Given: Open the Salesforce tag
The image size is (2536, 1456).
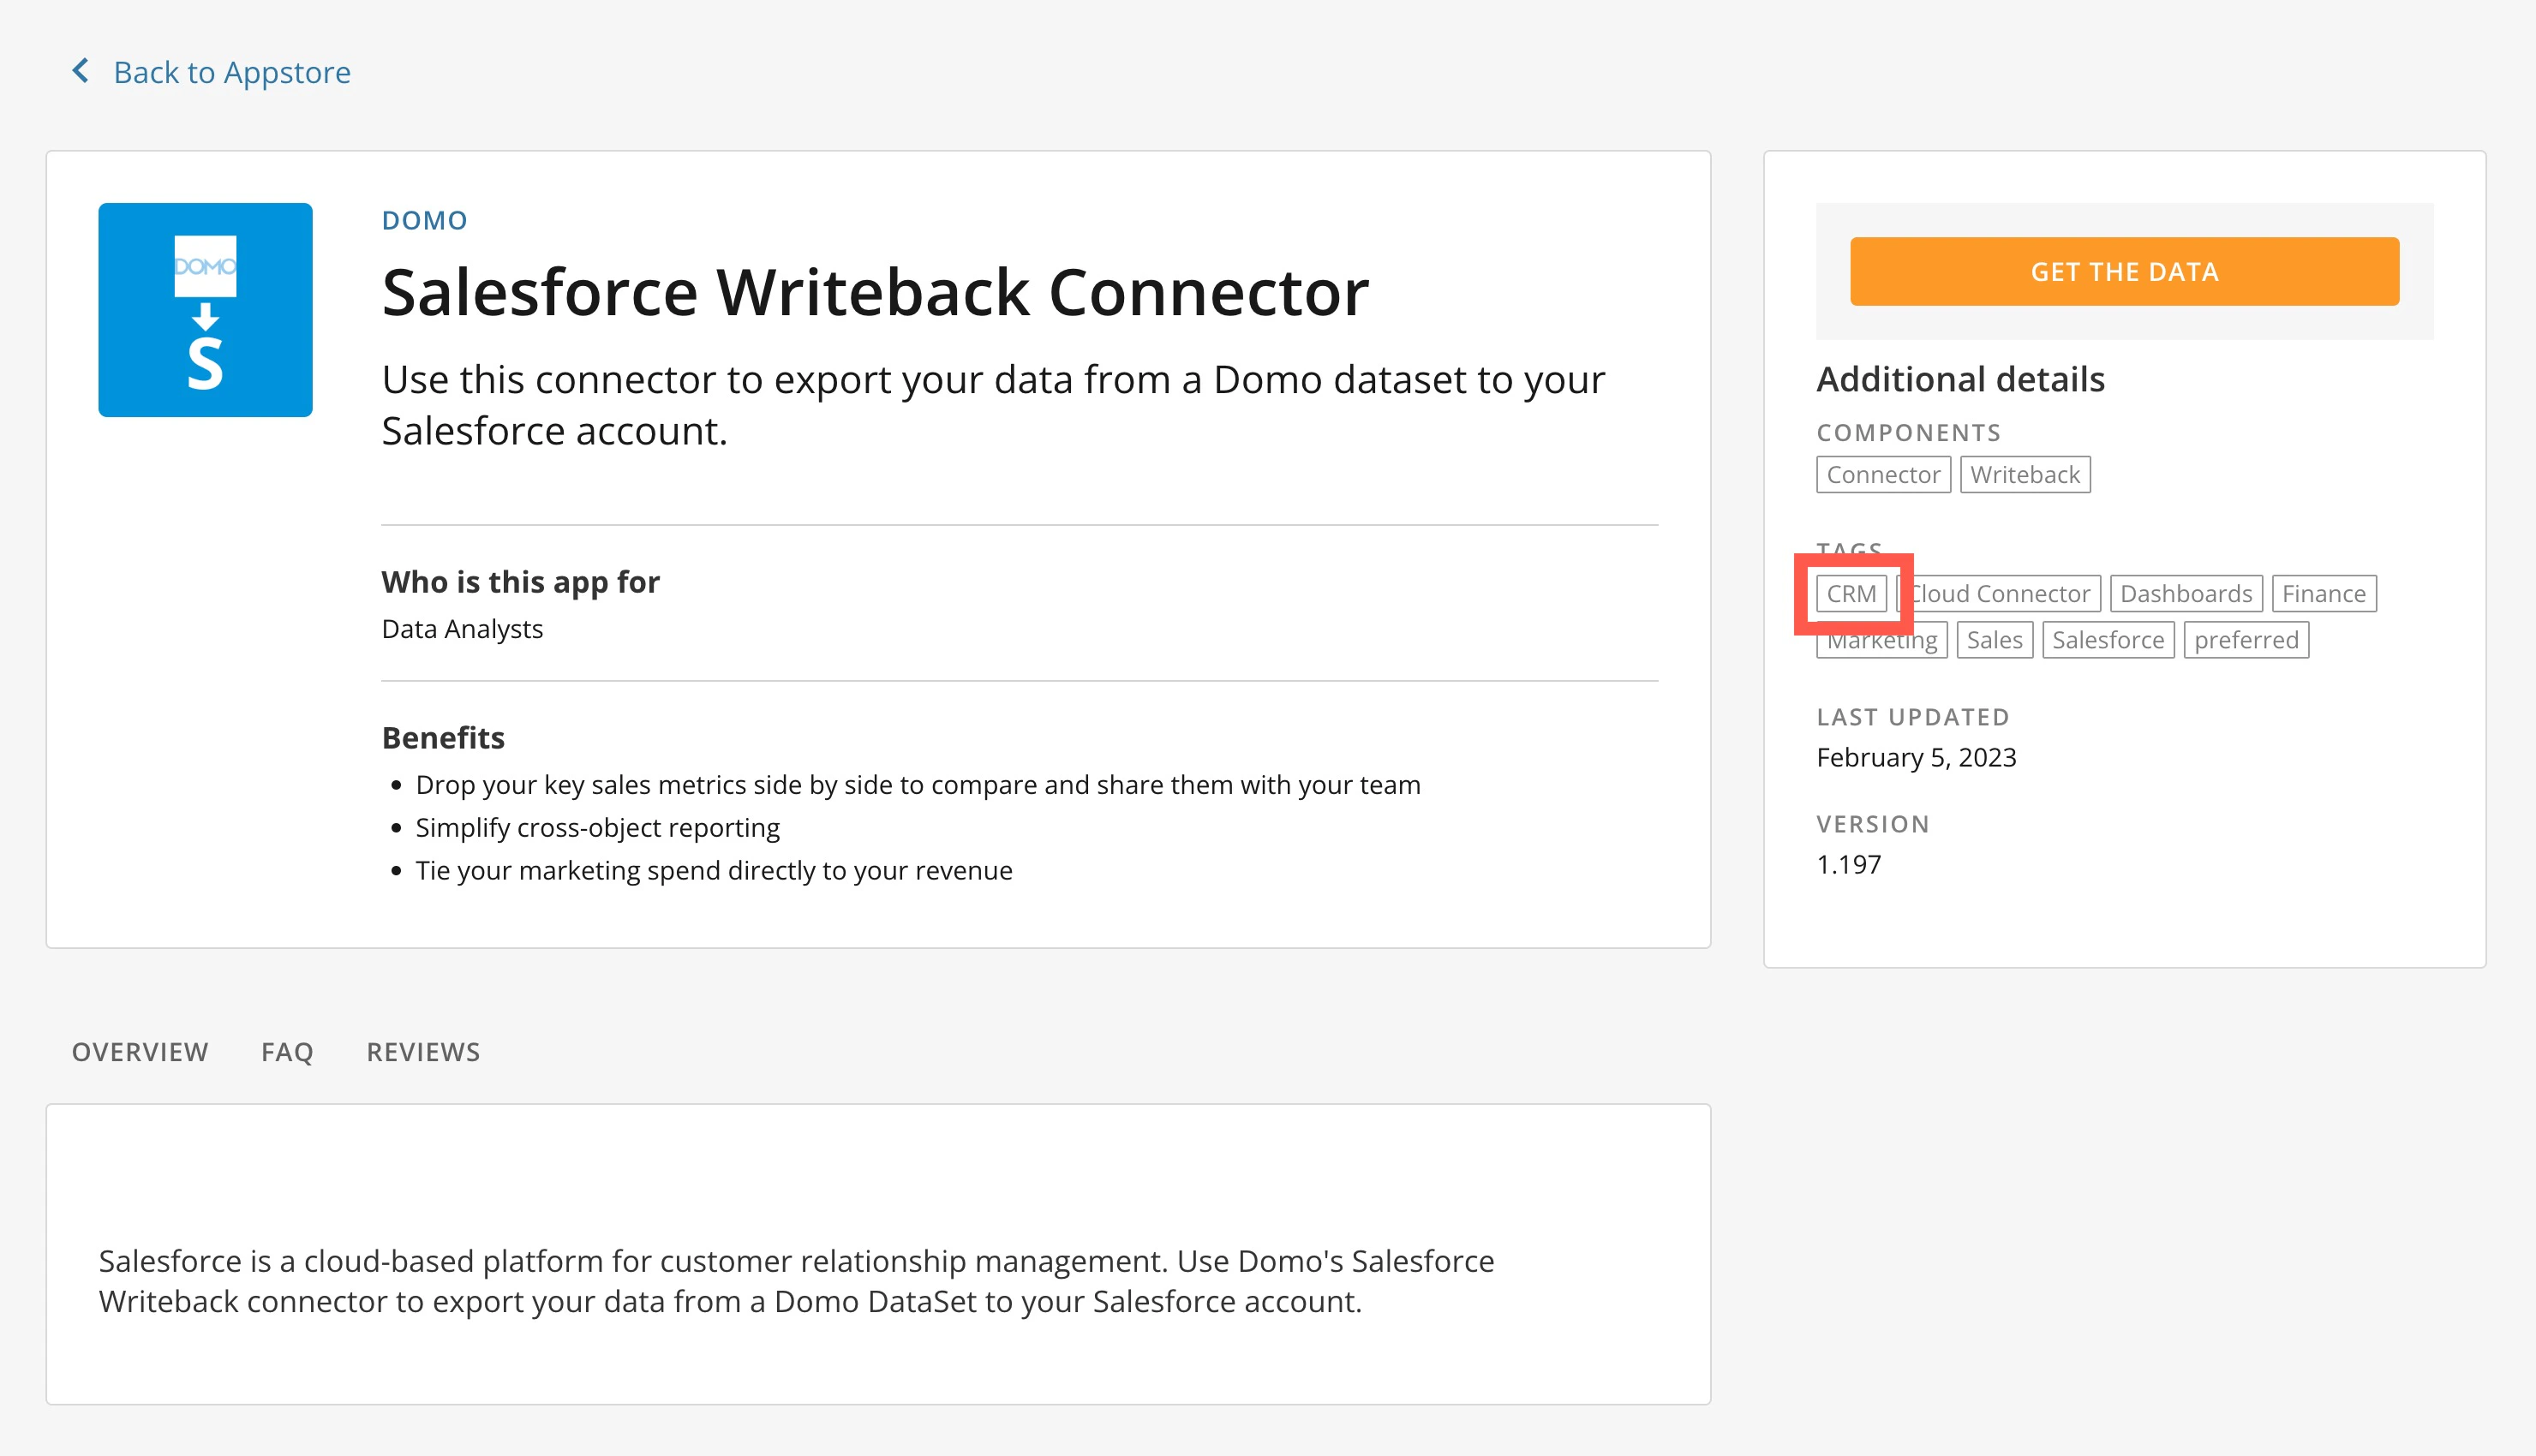Looking at the screenshot, I should click(x=2108, y=640).
